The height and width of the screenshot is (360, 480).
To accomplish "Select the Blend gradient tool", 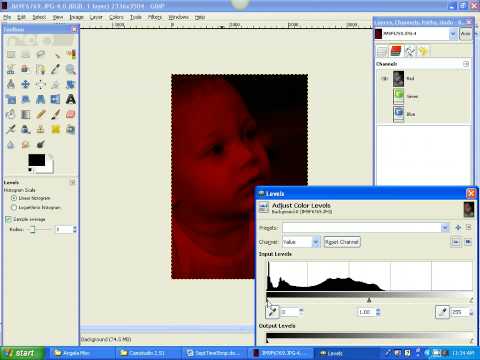I will pos(26,114).
